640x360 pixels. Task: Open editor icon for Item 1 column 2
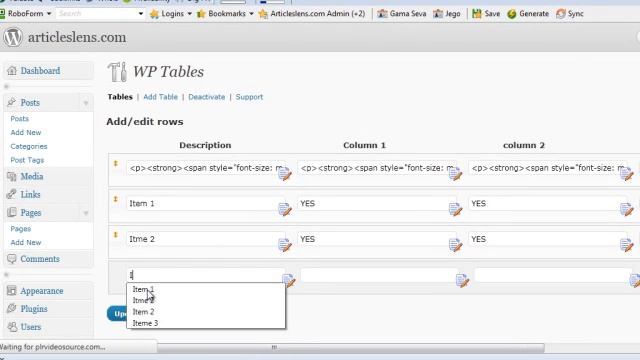pos(627,209)
